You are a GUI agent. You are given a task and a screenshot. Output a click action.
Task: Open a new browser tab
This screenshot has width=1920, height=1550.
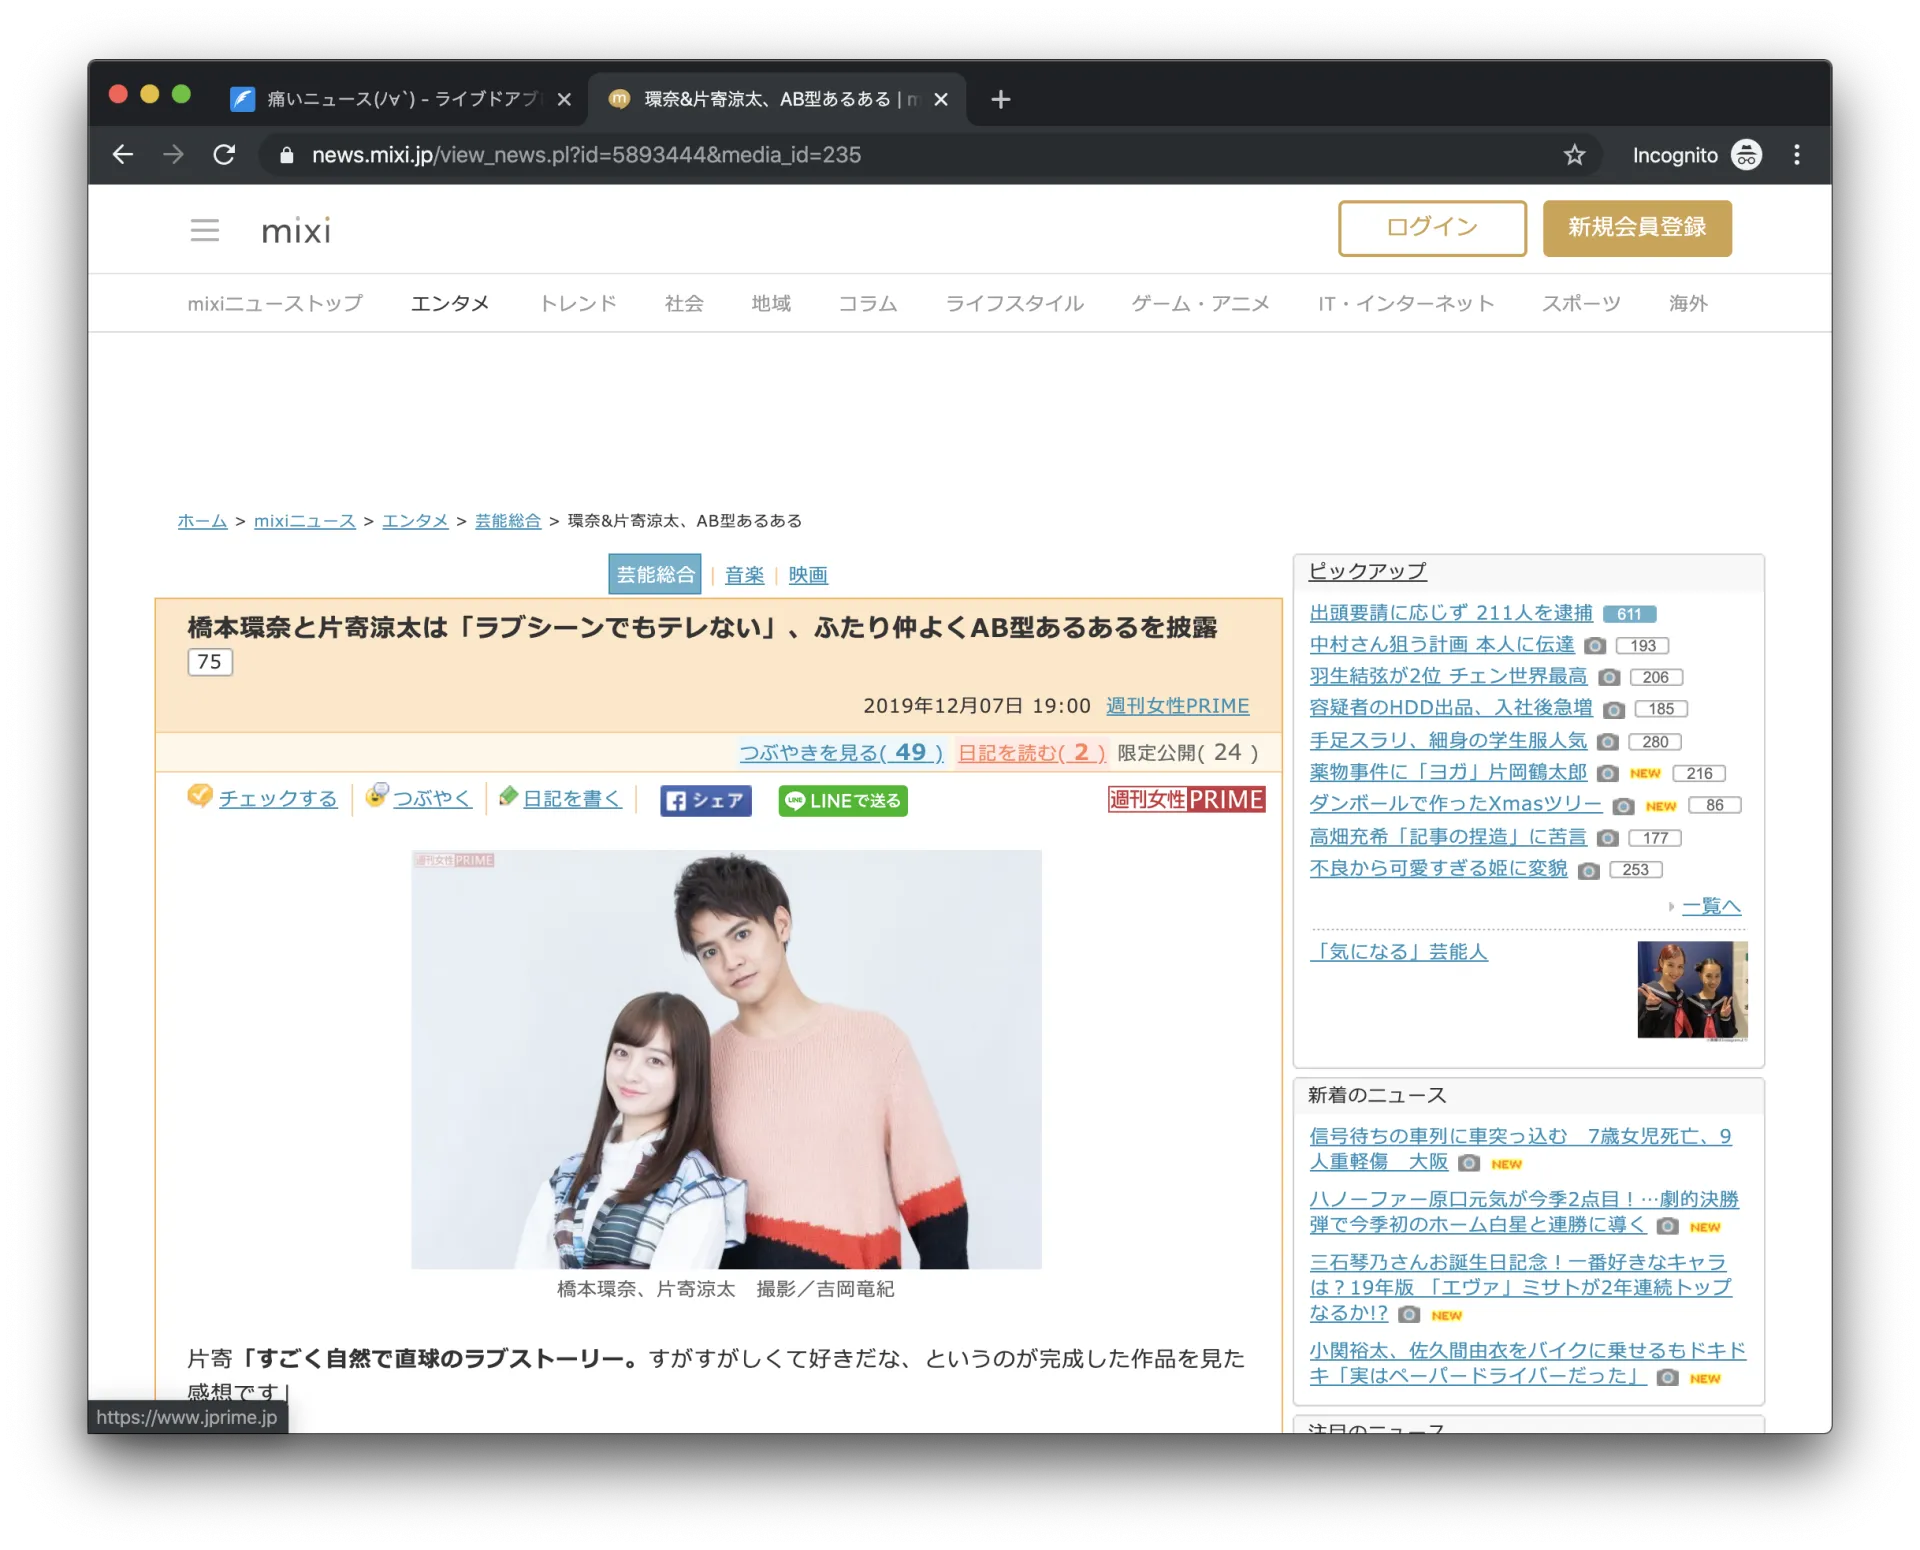1000,99
